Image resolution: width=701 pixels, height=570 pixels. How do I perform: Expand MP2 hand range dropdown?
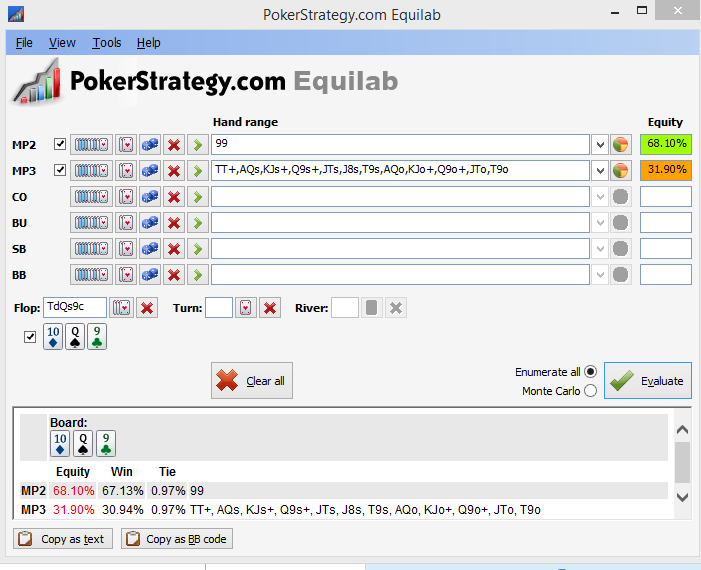pyautogui.click(x=600, y=144)
